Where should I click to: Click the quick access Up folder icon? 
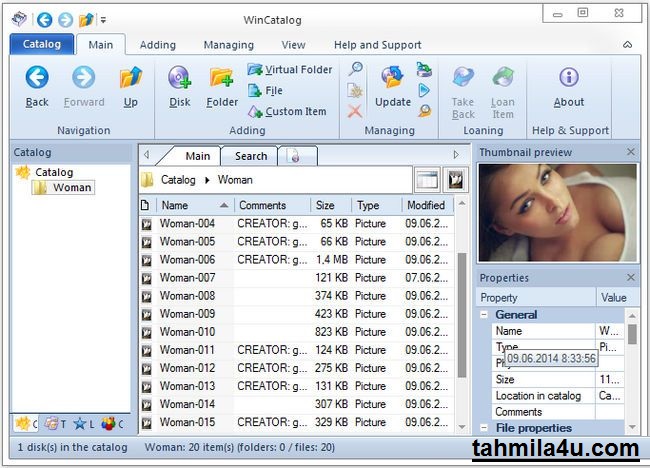(x=86, y=19)
